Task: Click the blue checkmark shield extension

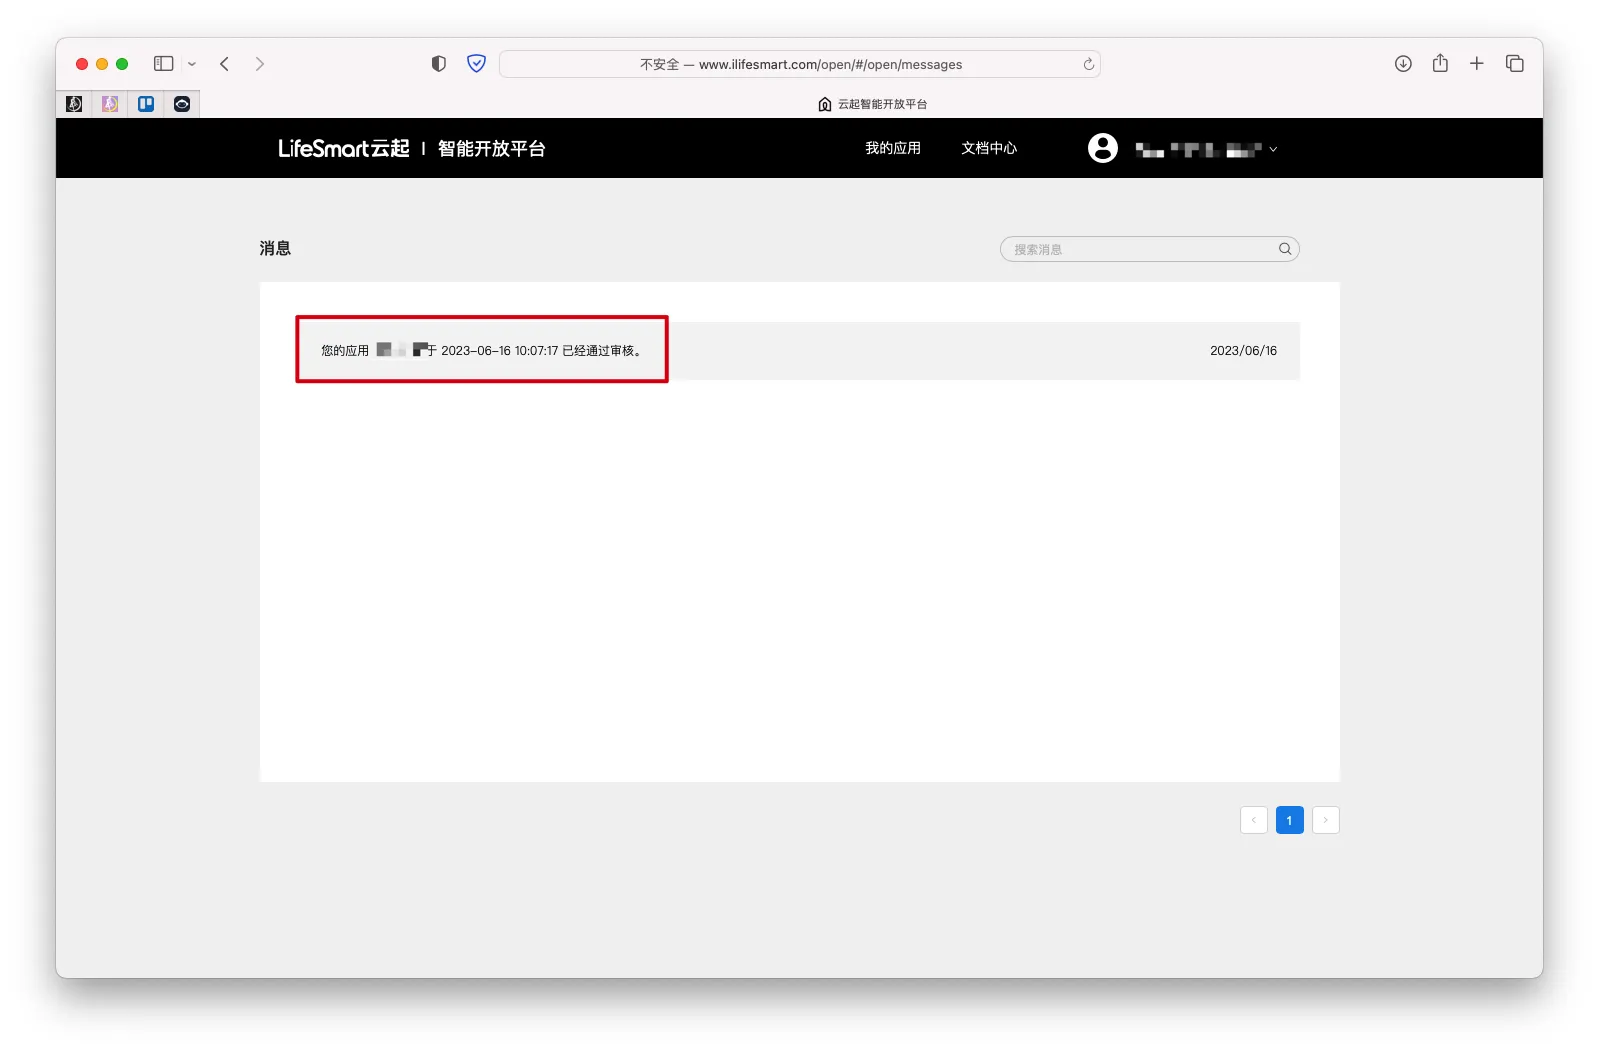Action: point(477,64)
